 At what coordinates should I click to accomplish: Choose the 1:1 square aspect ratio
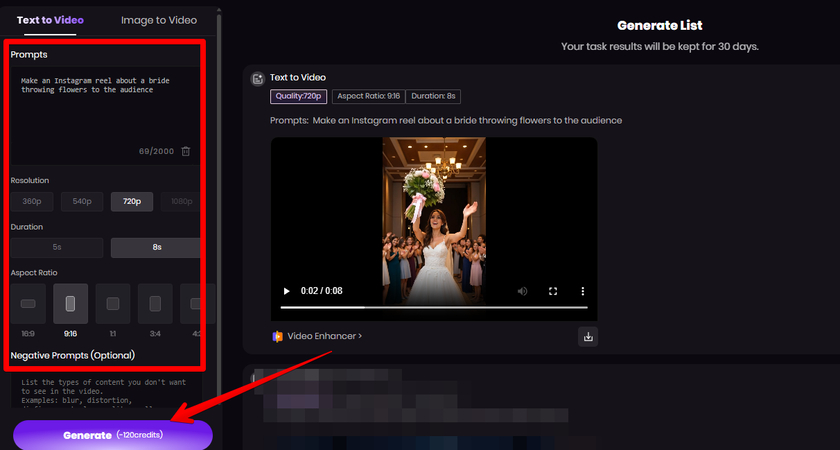[113, 303]
